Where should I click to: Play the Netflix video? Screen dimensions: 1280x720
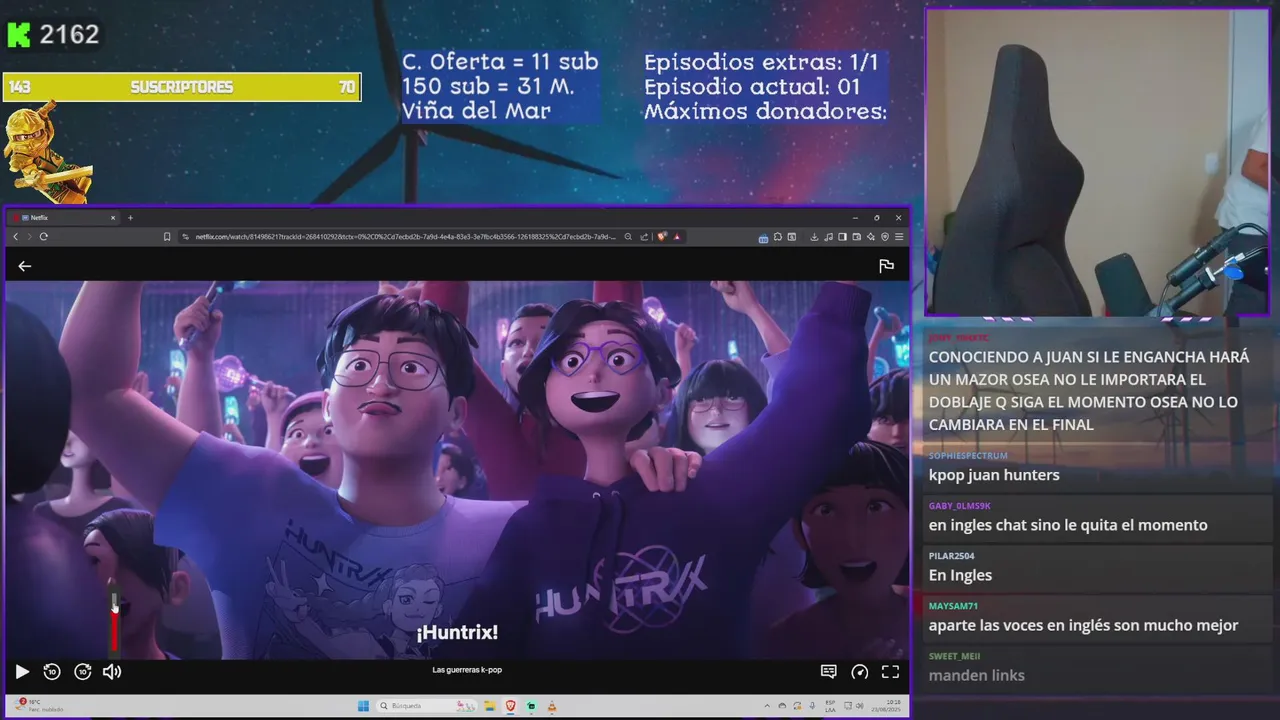22,672
